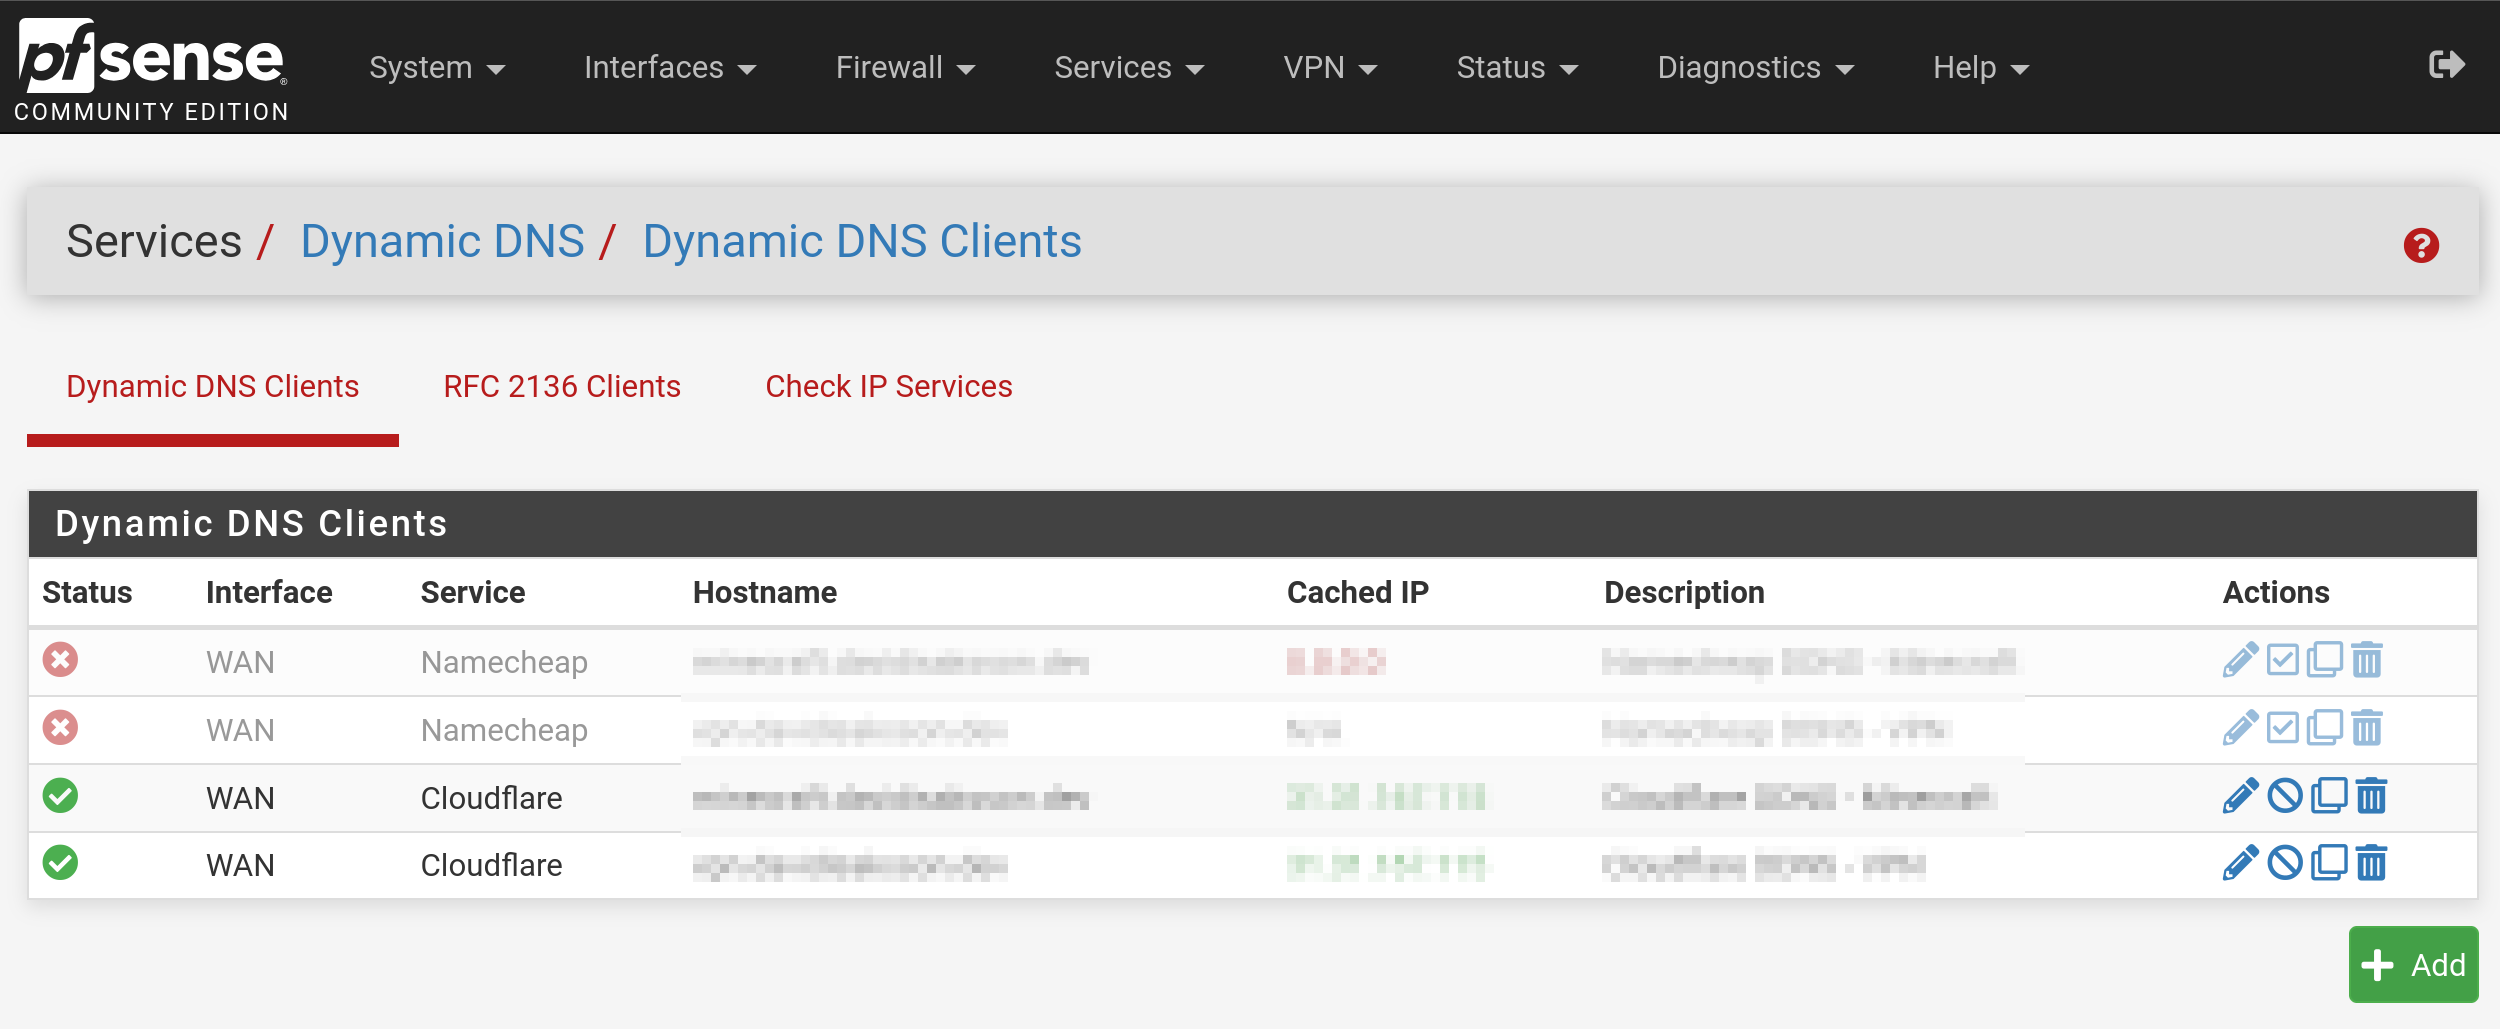Select the Dynamic DNS Clients tab
The image size is (2500, 1029).
pos(213,386)
